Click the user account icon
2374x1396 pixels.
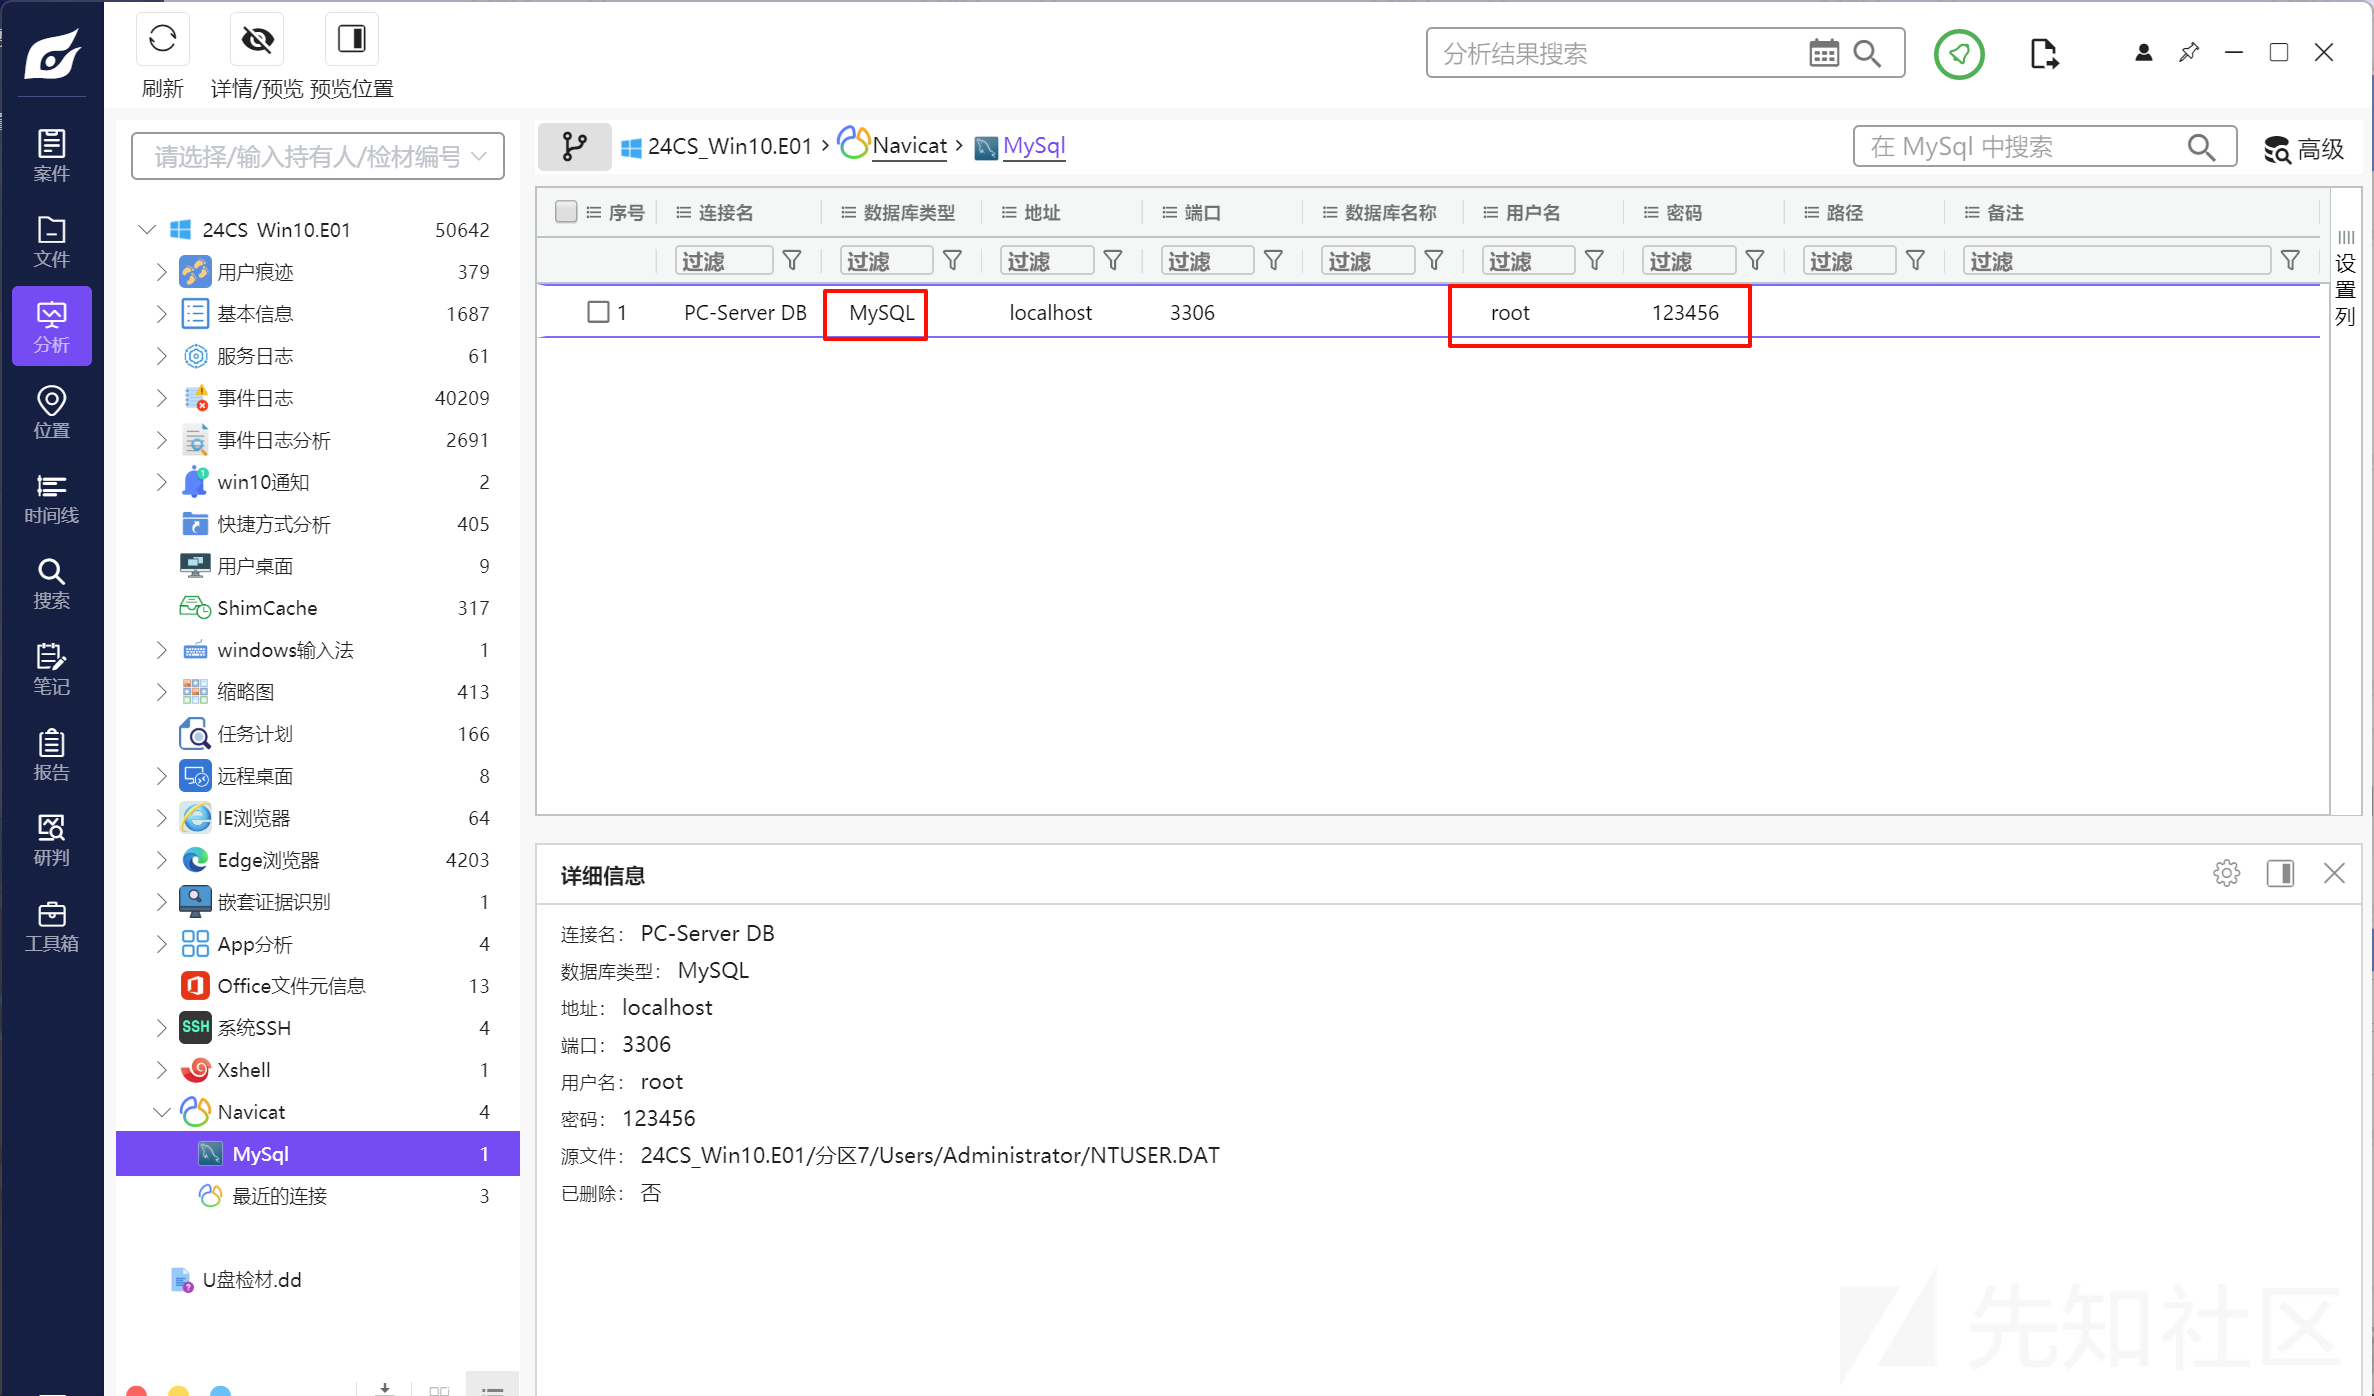[2143, 53]
